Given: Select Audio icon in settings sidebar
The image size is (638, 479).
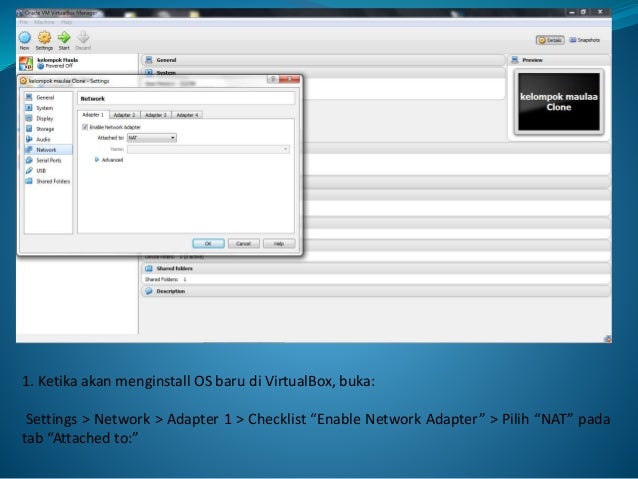Looking at the screenshot, I should click(29, 139).
